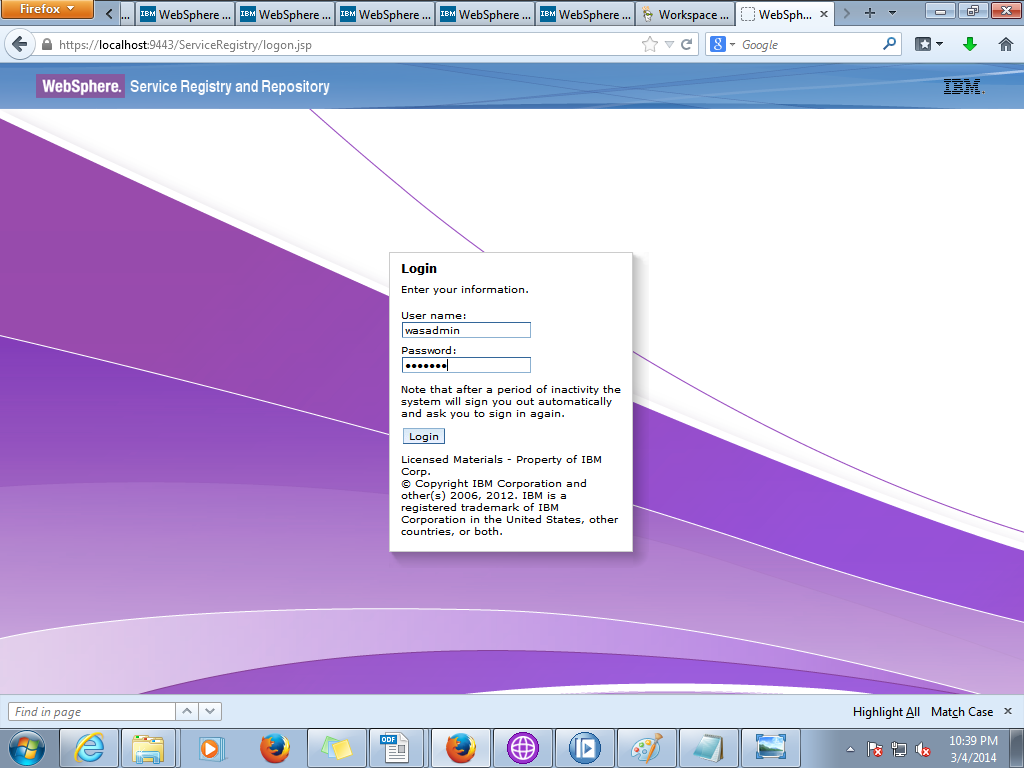Open the Firefox application menu
This screenshot has height=768, width=1024.
[47, 9]
